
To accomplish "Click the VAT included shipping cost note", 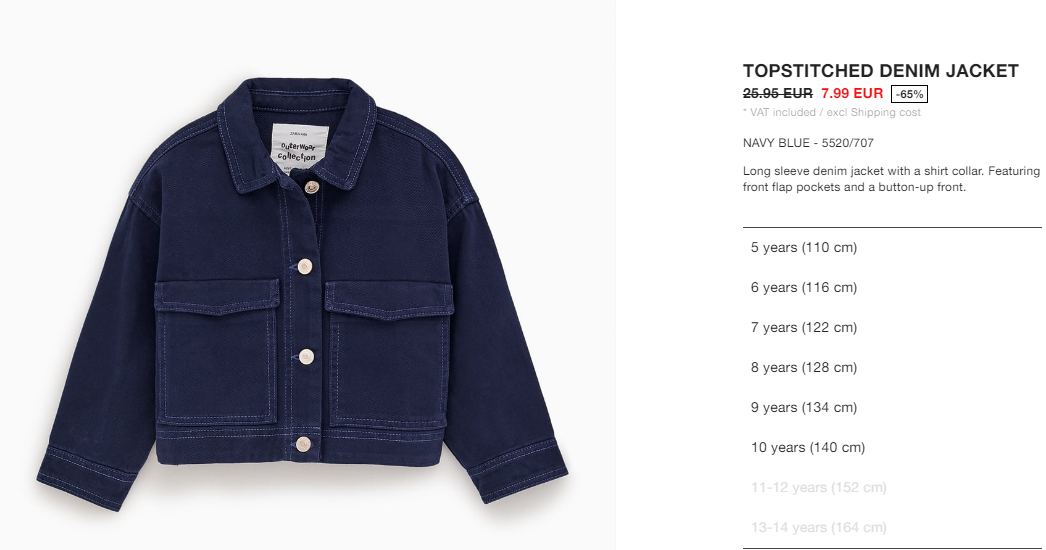I will (832, 113).
